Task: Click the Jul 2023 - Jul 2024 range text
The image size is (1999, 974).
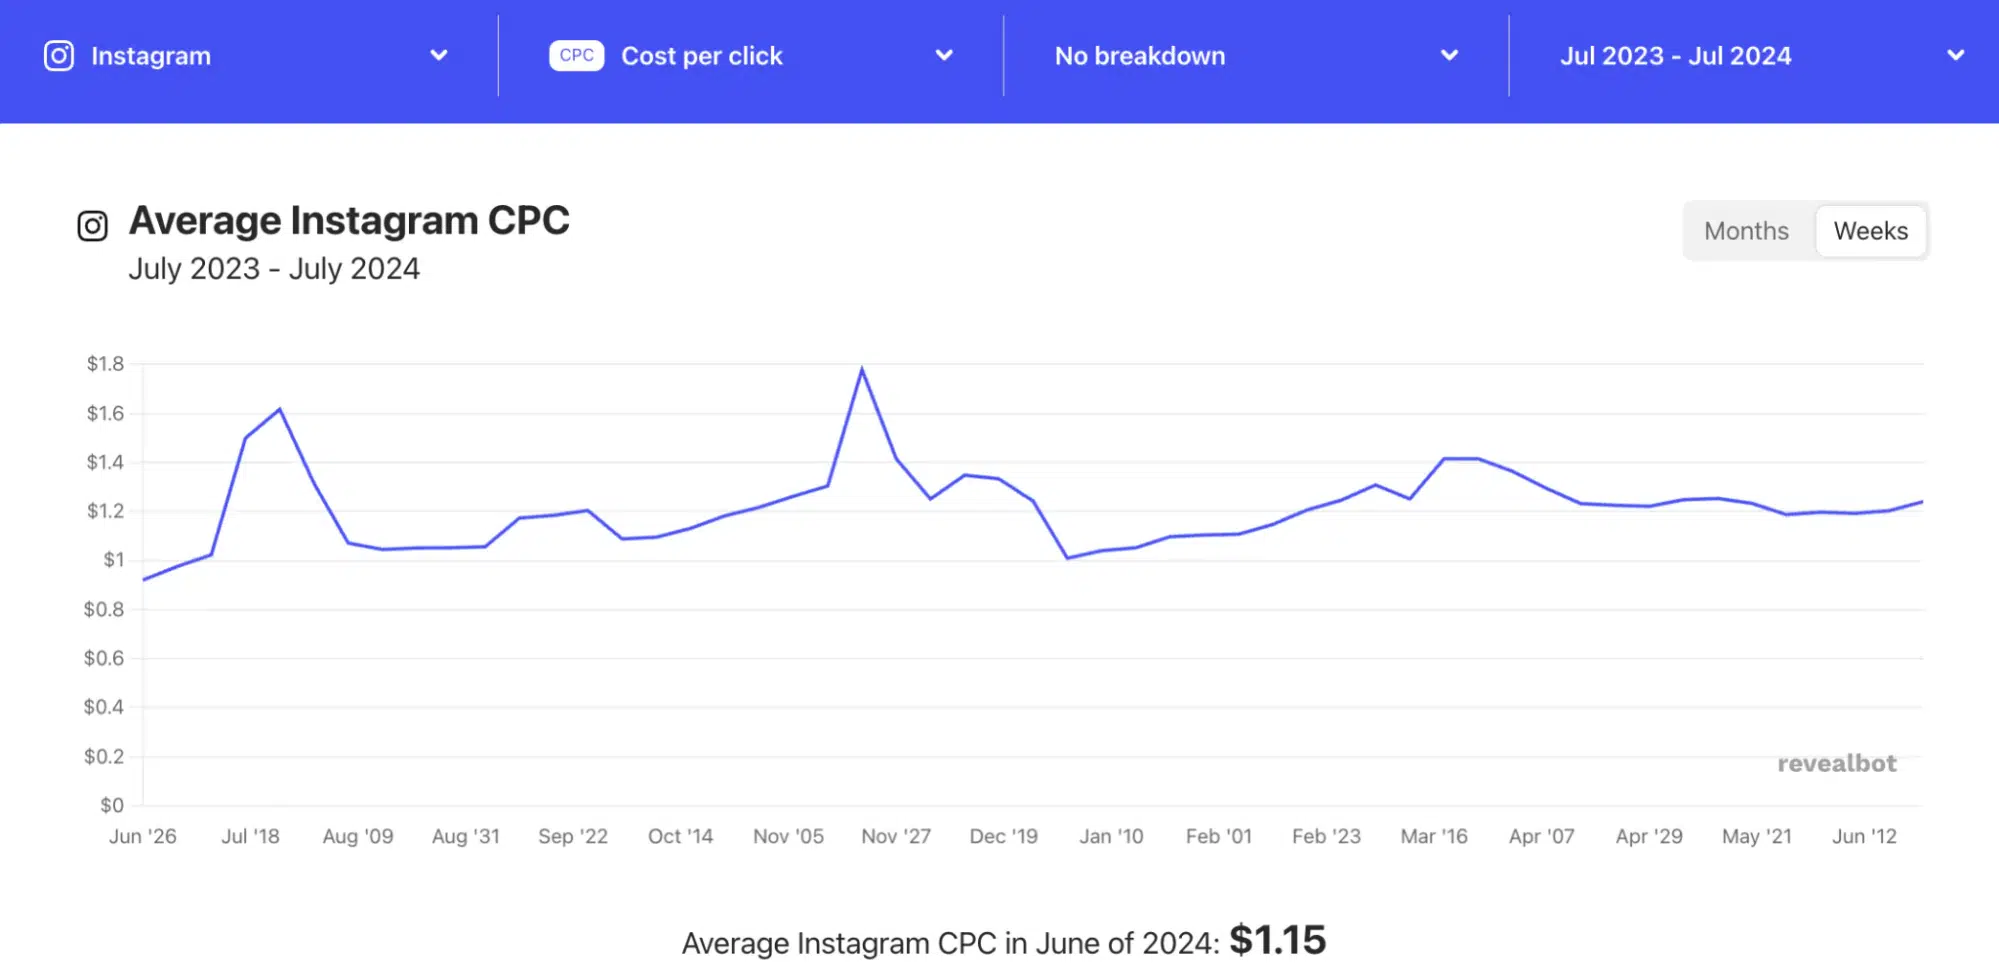Action: 1676,56
